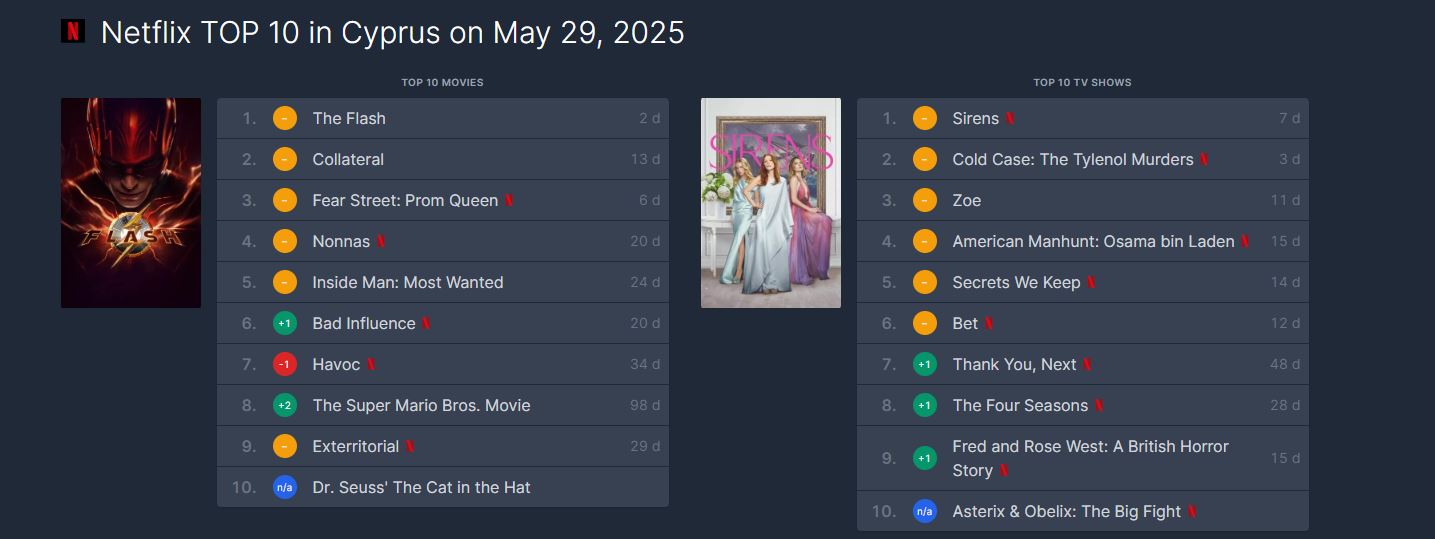
Task: Open the Collateral movie link
Action: tap(348, 159)
